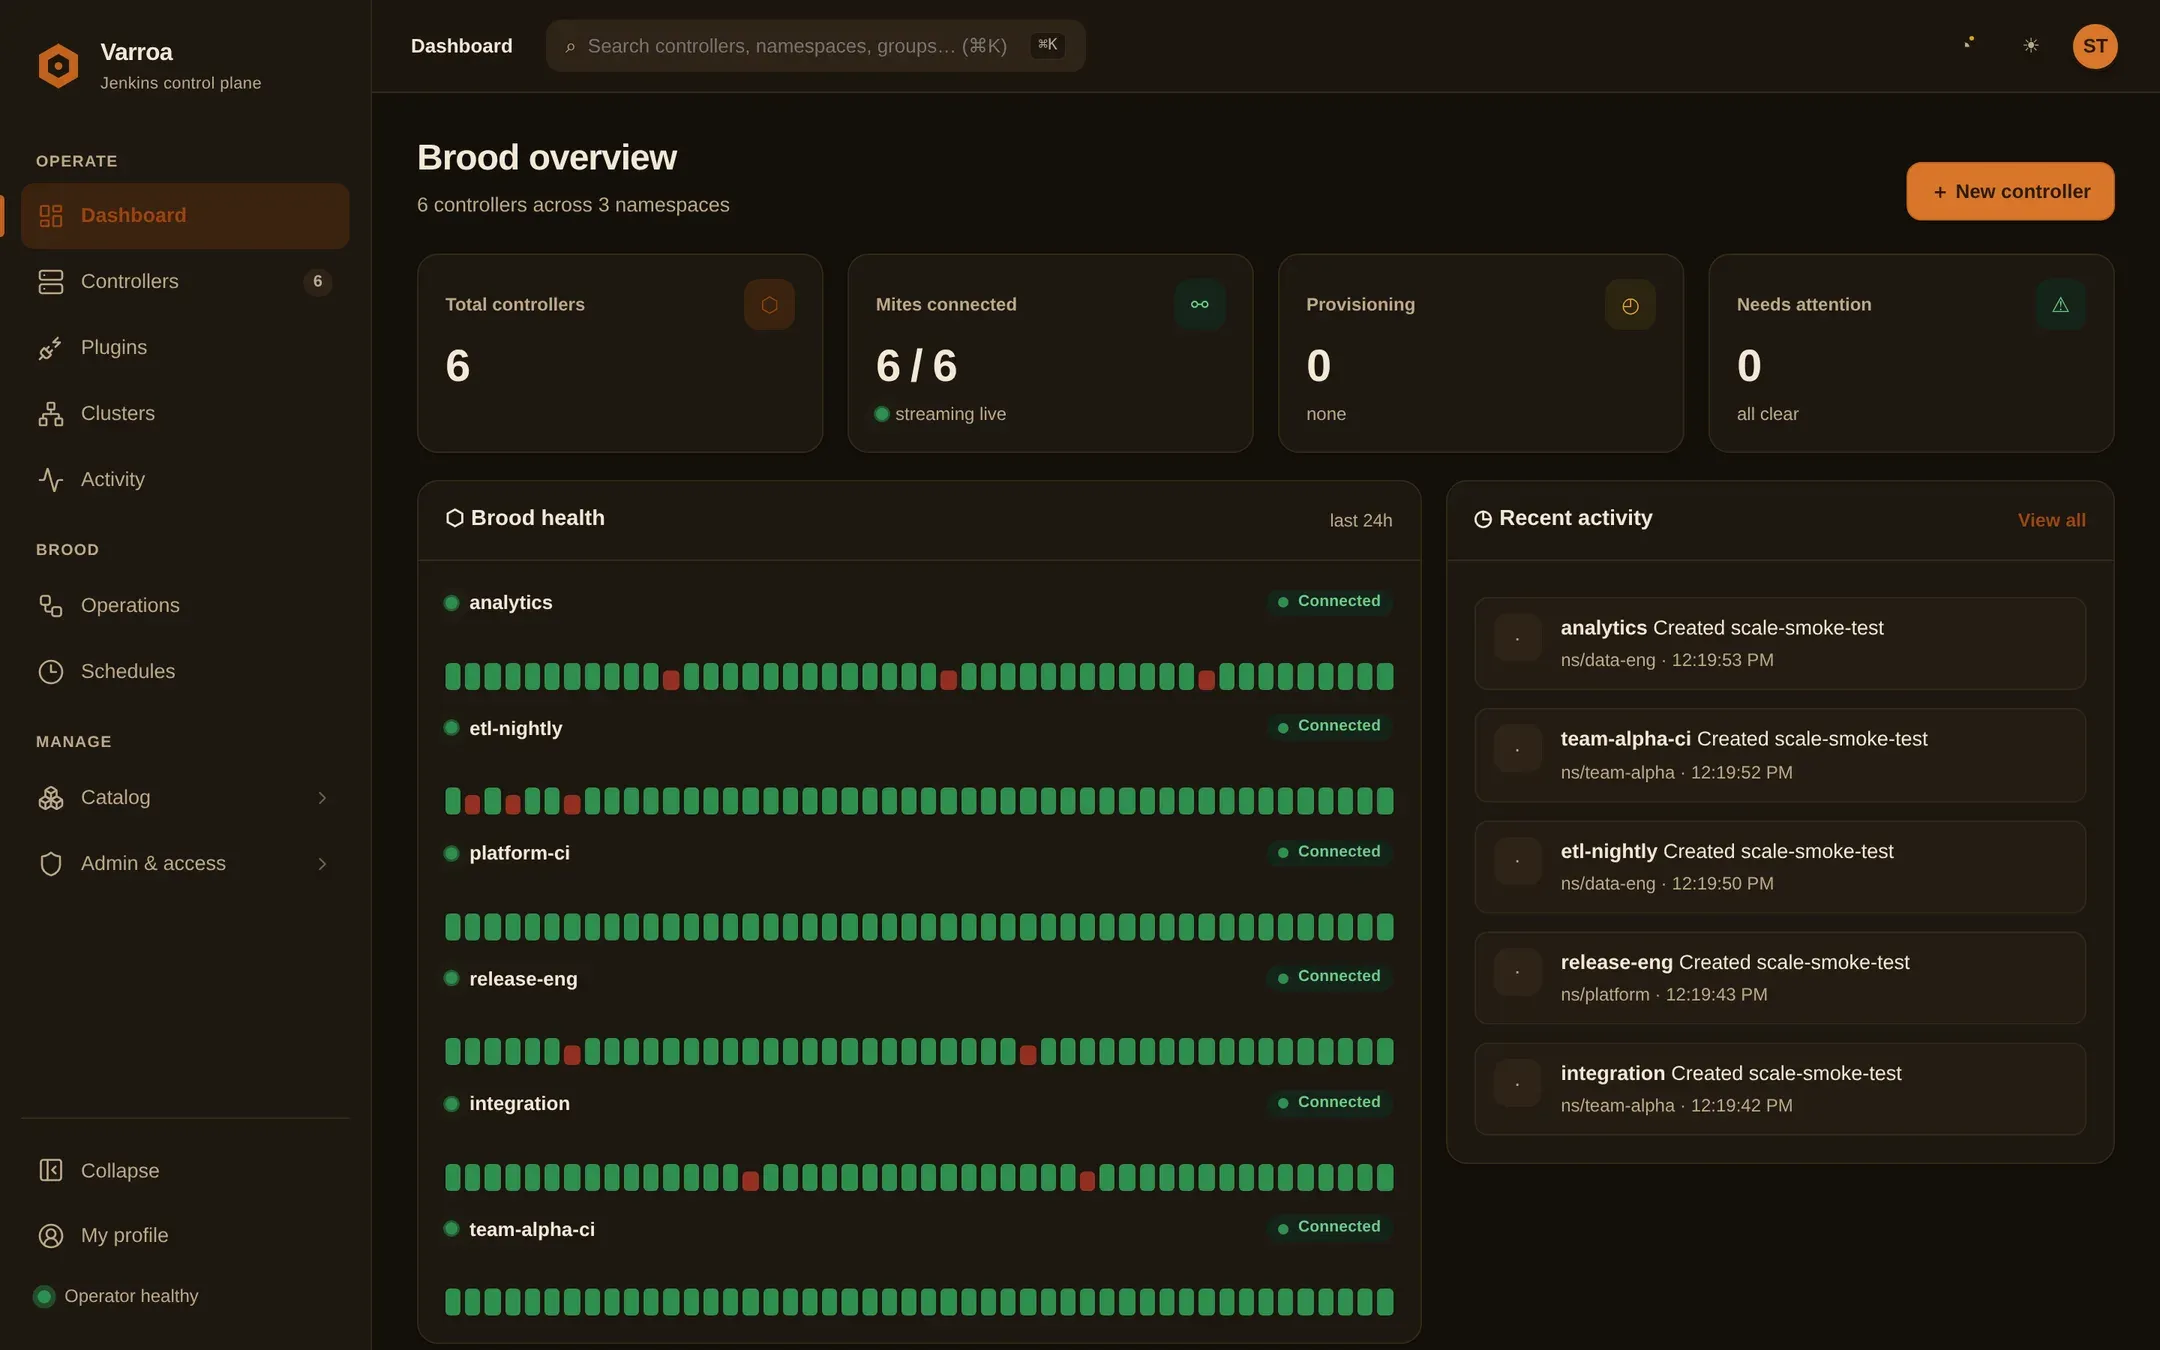Toggle the light theme sun icon
The image size is (2160, 1350).
tap(2031, 46)
